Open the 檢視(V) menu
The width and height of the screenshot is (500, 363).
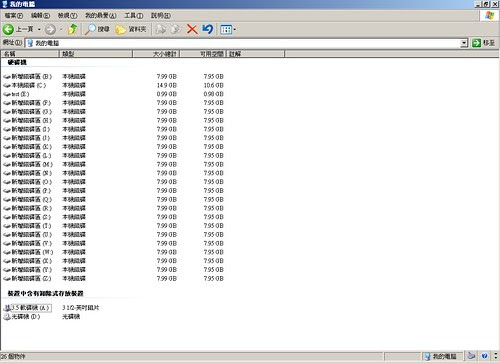click(67, 16)
